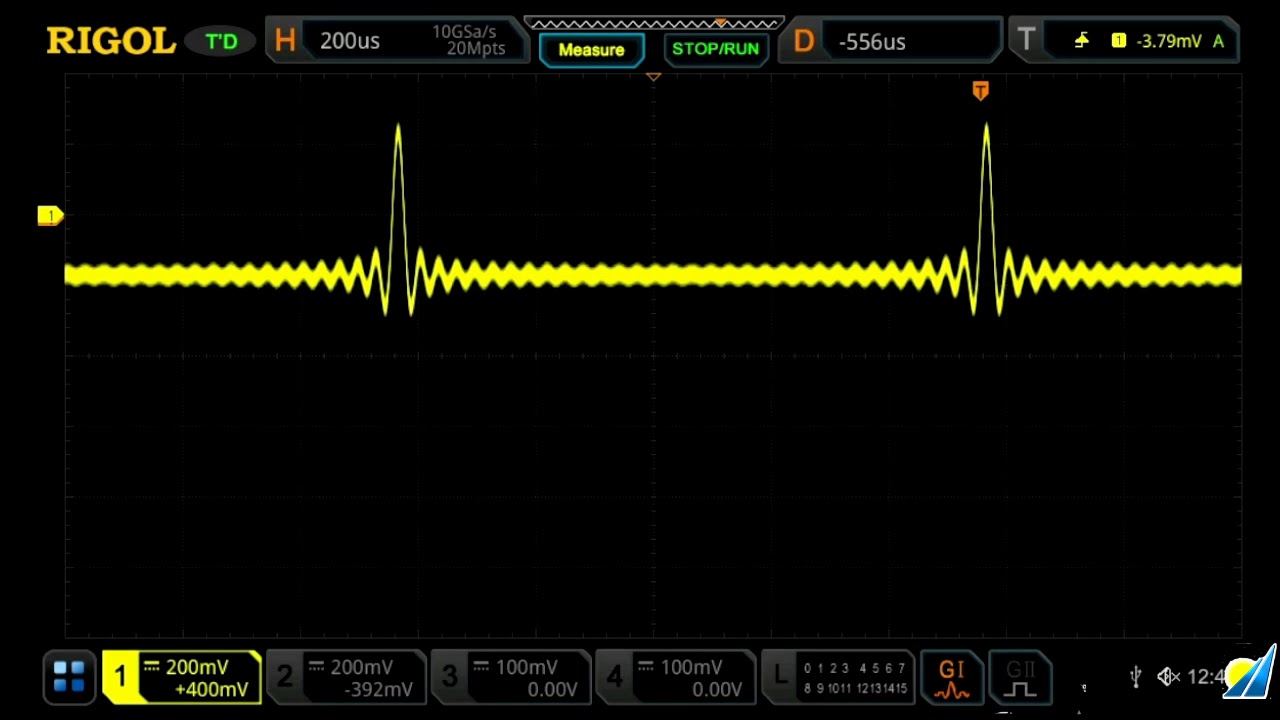Click the 20Mpts memory depth readout

[476, 48]
